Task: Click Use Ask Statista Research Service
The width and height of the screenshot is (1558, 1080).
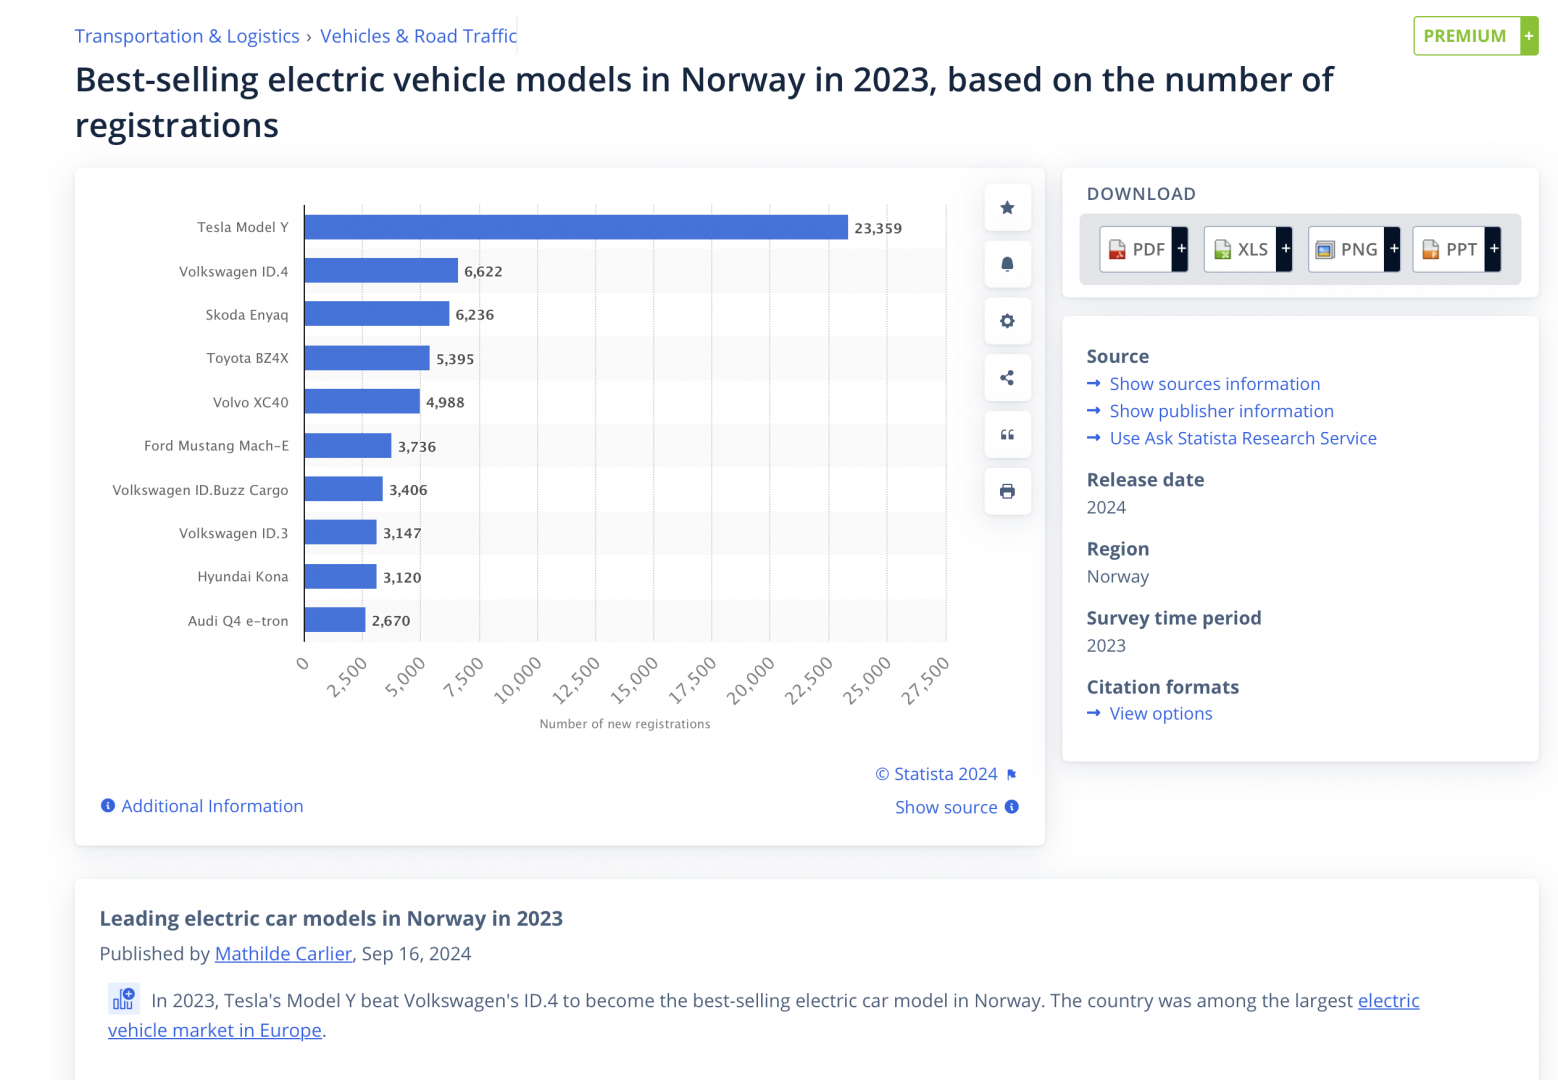Action: tap(1243, 438)
